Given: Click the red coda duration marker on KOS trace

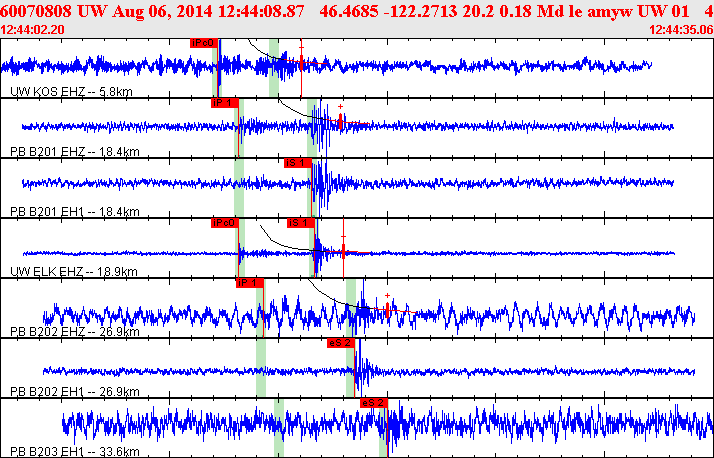Looking at the screenshot, I should pyautogui.click(x=301, y=63).
